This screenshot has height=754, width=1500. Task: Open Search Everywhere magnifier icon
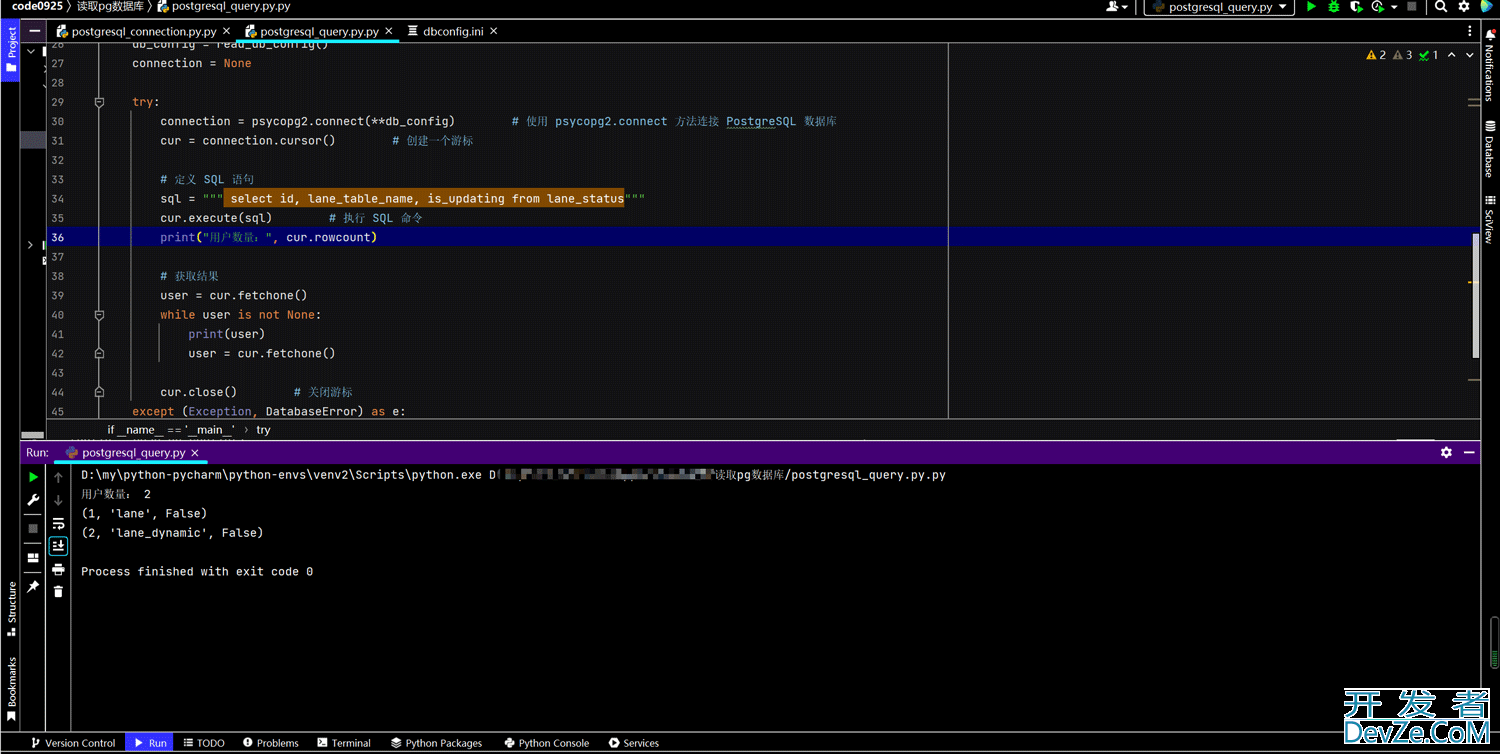[1441, 6]
